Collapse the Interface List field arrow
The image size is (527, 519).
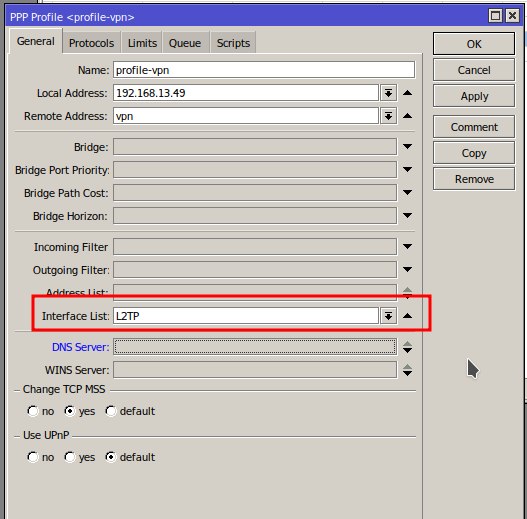[407, 316]
